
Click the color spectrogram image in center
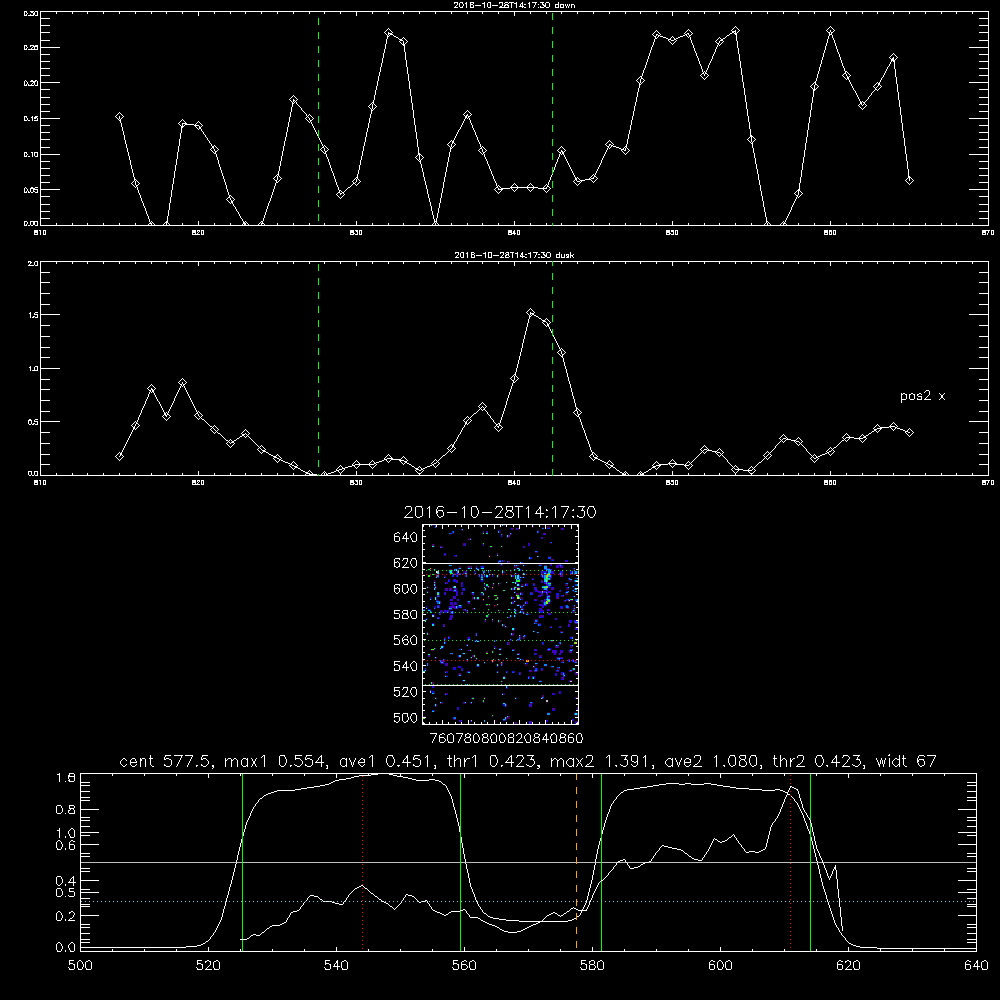click(500, 624)
